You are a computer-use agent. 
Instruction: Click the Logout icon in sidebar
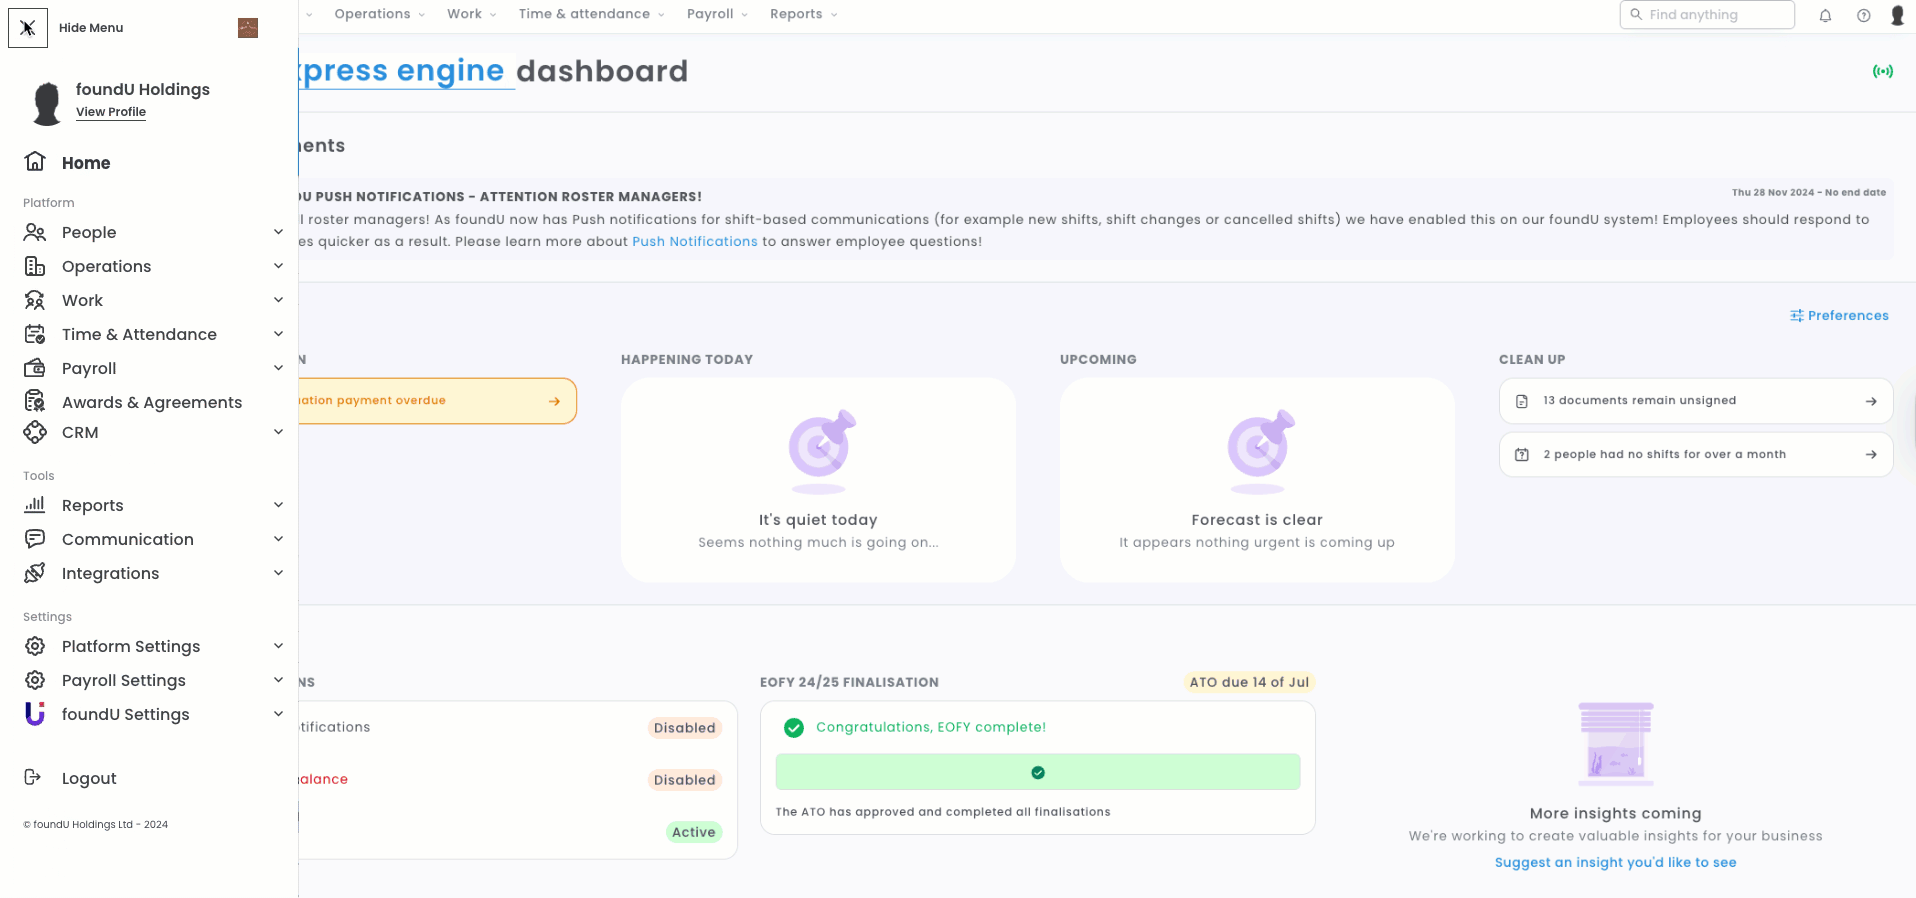coord(33,778)
